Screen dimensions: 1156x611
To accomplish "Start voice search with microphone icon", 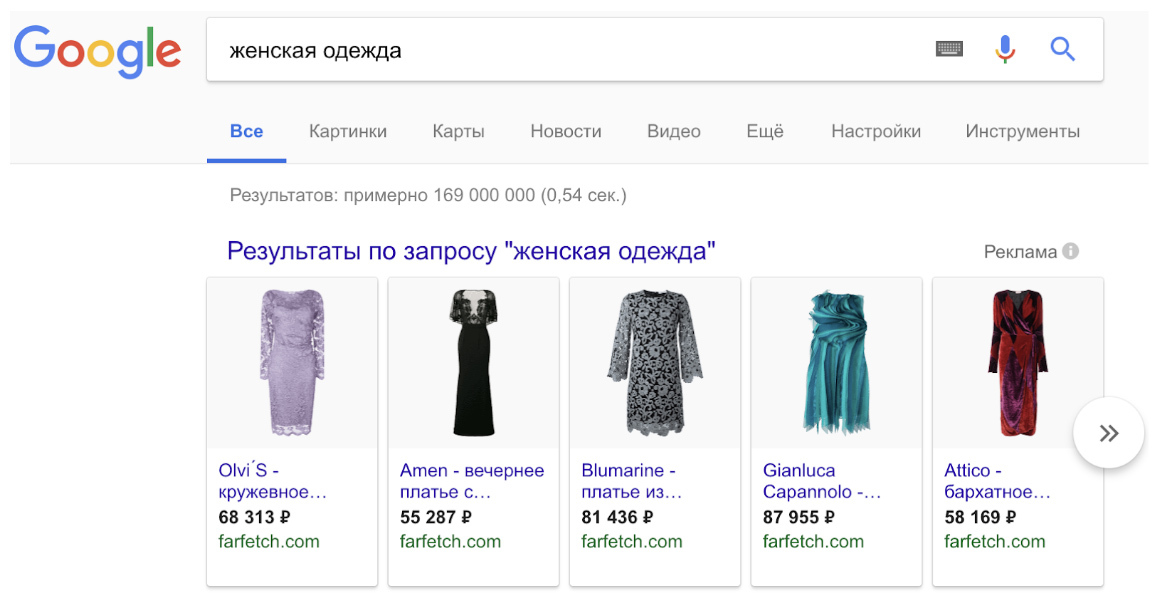I will (x=1005, y=49).
